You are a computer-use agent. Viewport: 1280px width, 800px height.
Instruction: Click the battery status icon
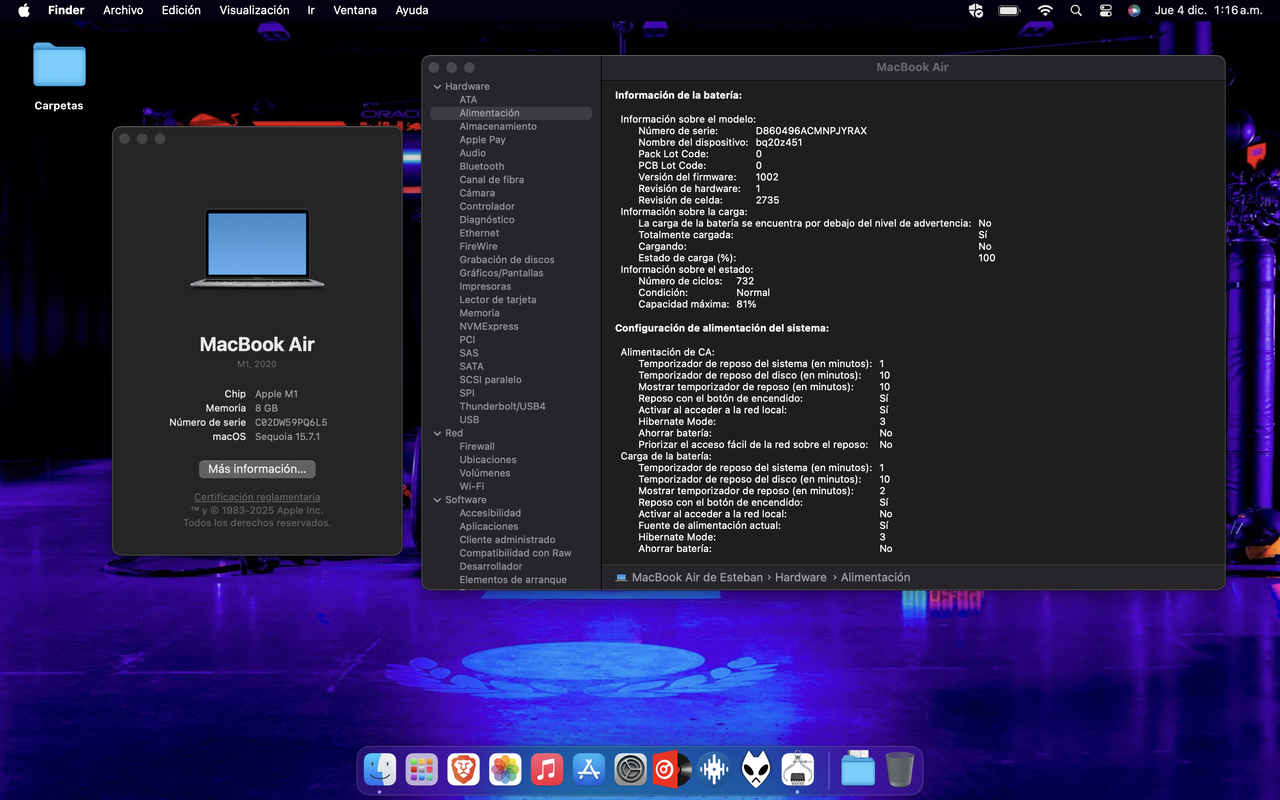(x=1008, y=10)
